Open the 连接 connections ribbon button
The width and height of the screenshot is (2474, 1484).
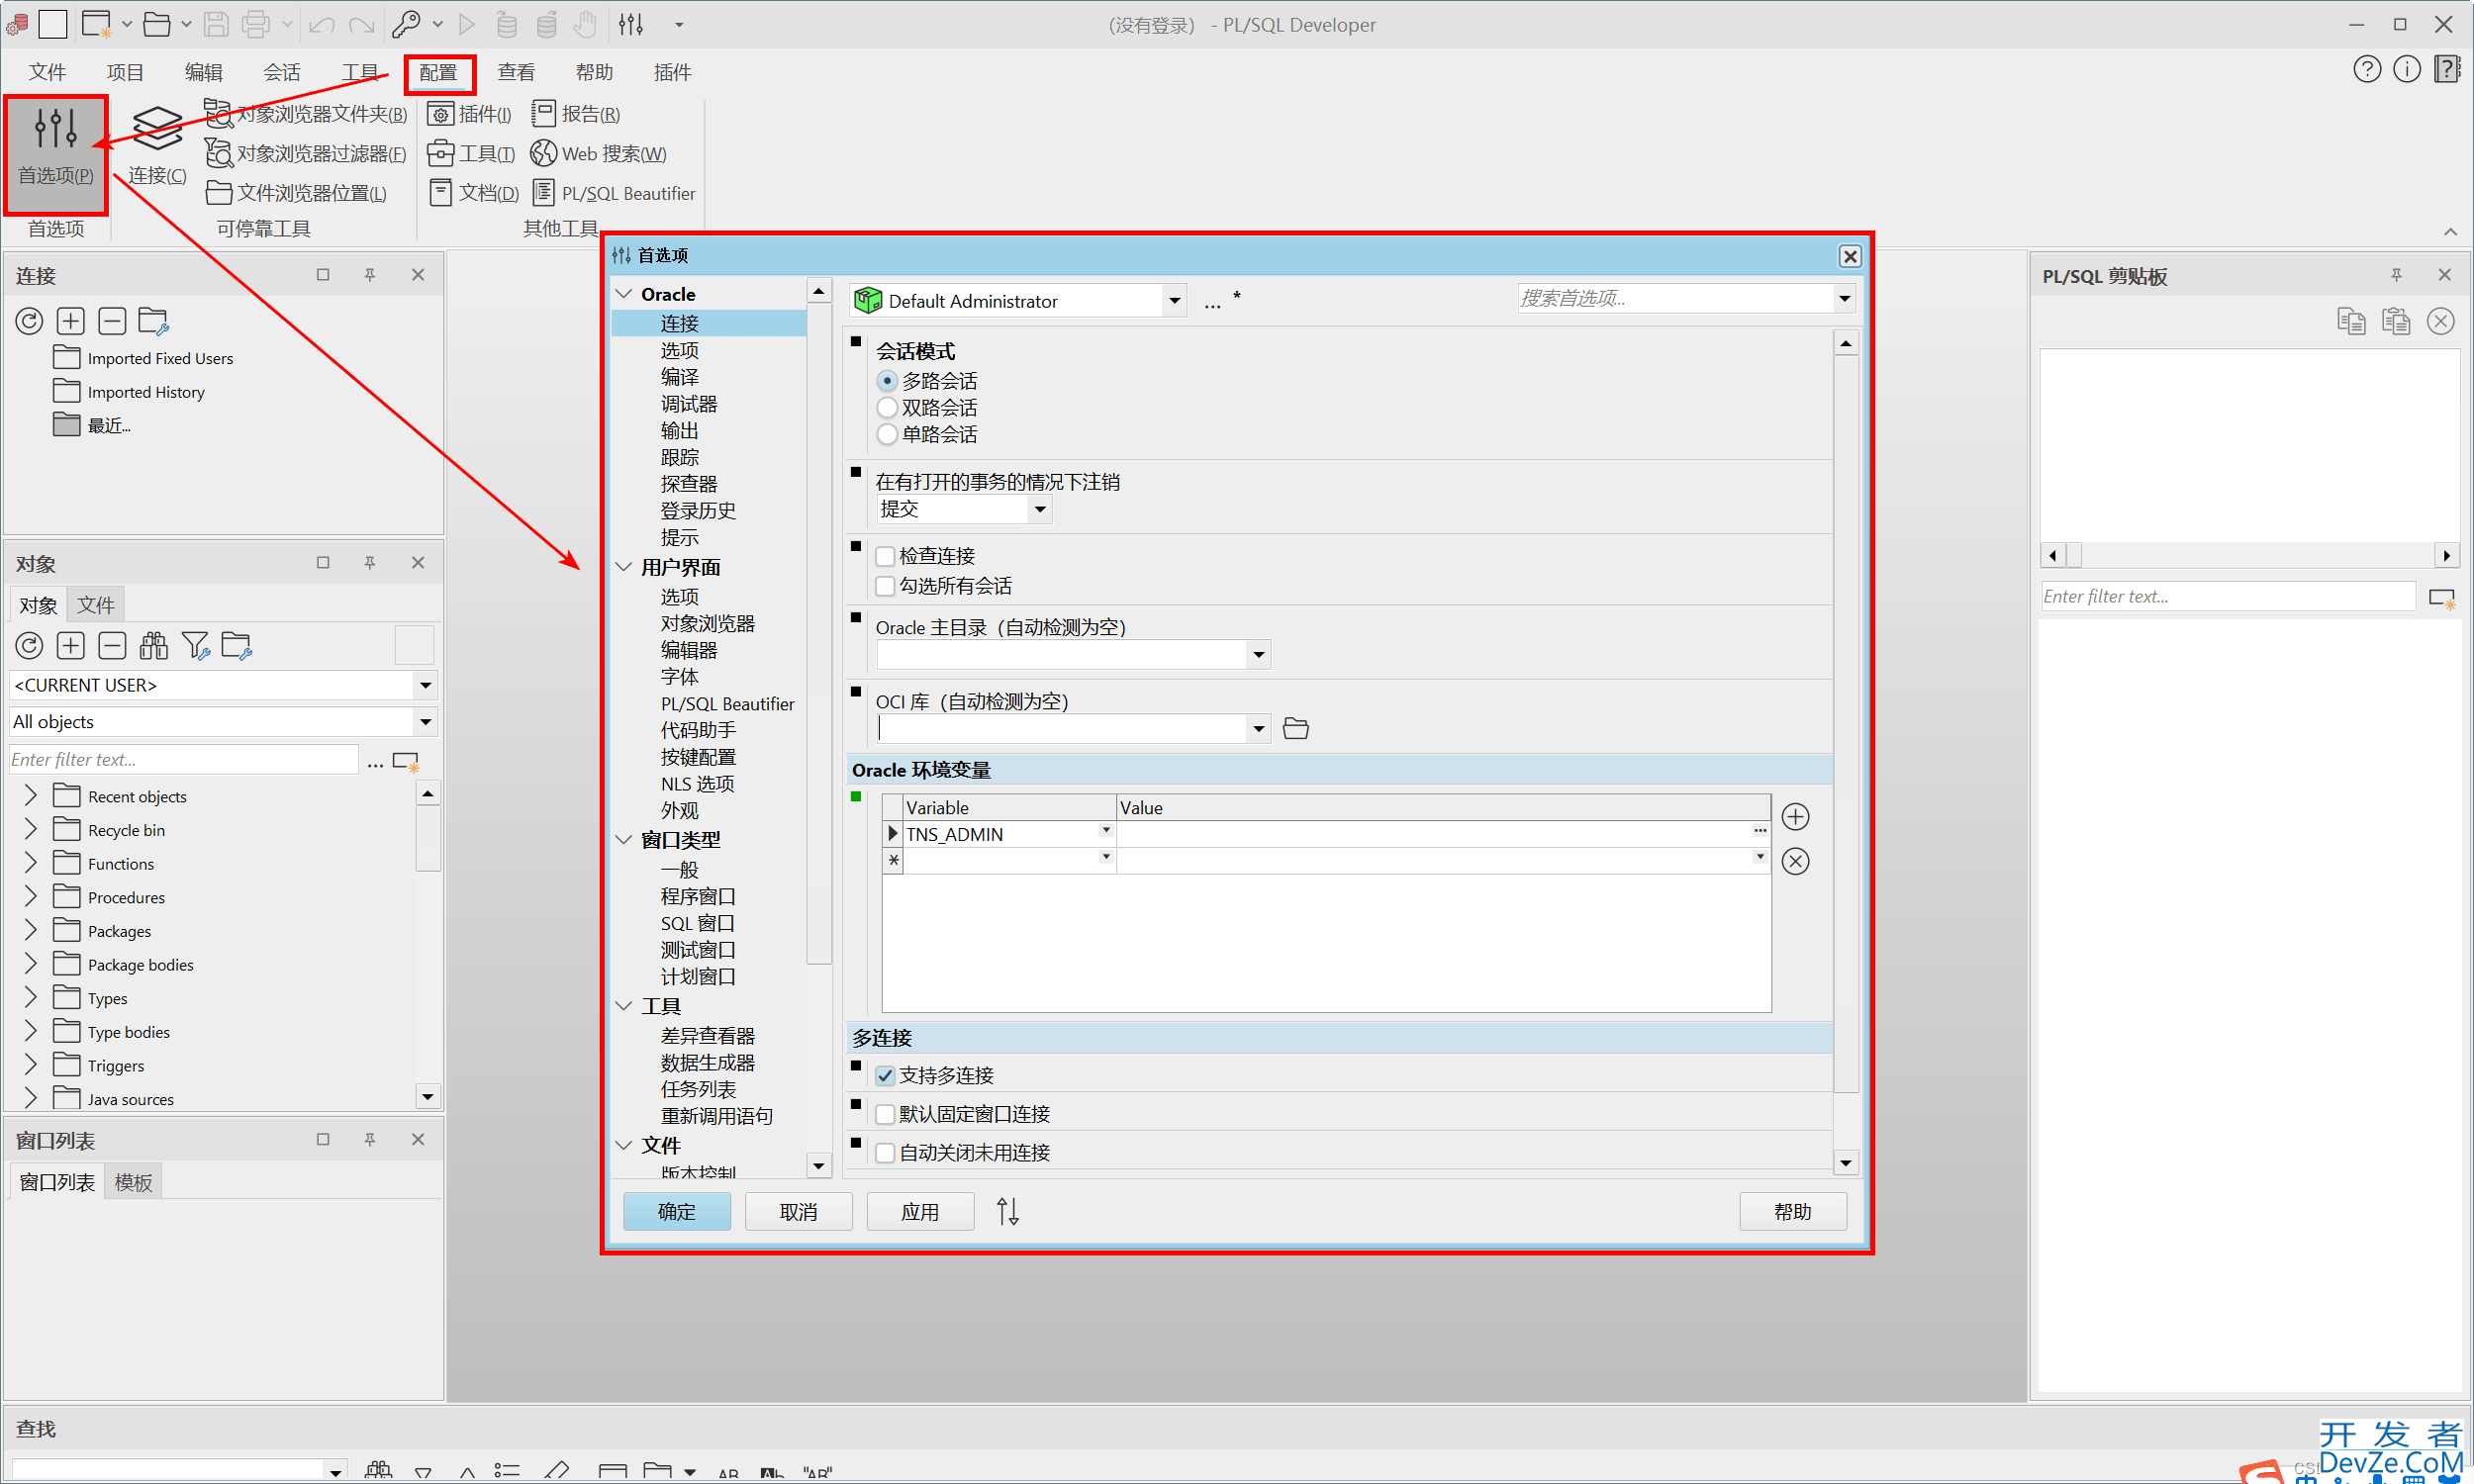pos(157,146)
